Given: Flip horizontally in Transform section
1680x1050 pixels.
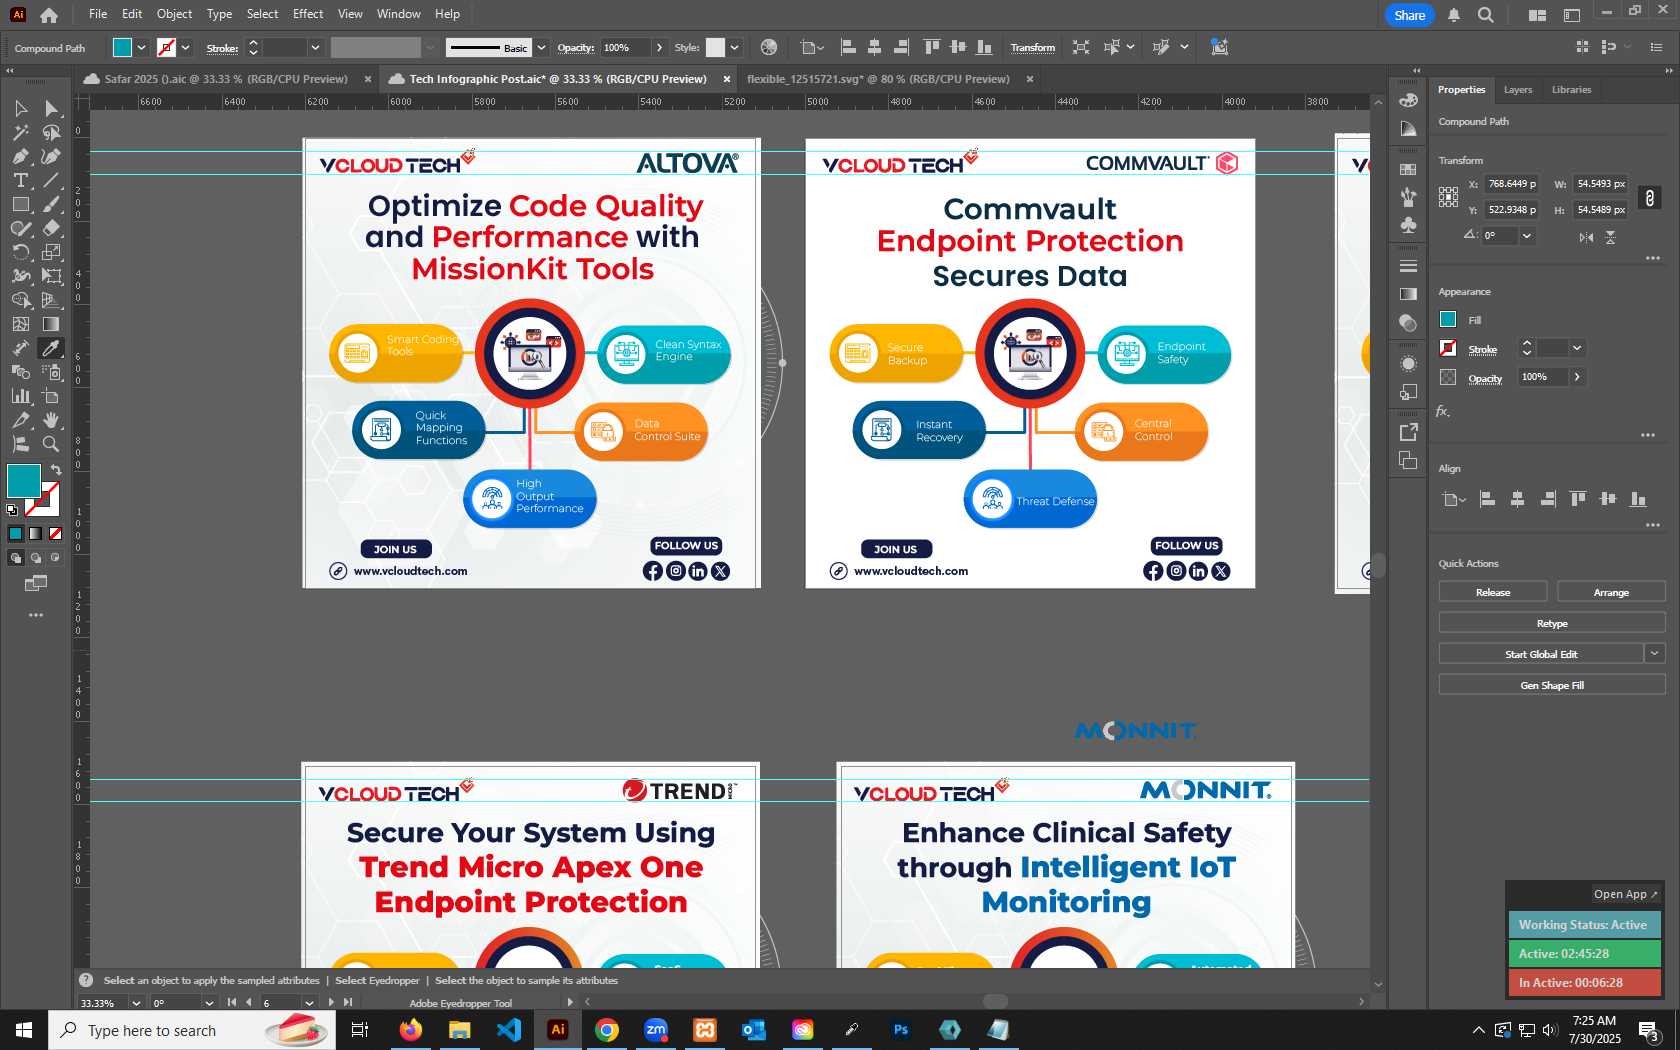Looking at the screenshot, I should (x=1586, y=237).
